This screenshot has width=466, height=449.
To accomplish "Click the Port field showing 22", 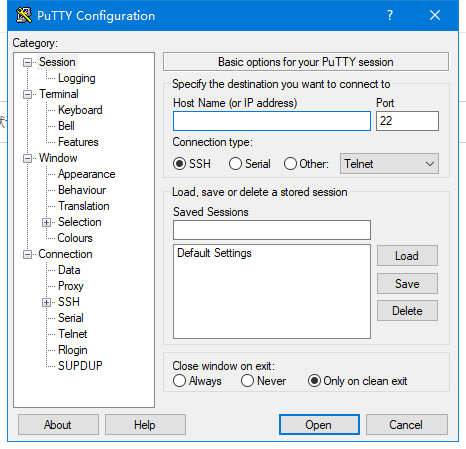I will (x=407, y=121).
